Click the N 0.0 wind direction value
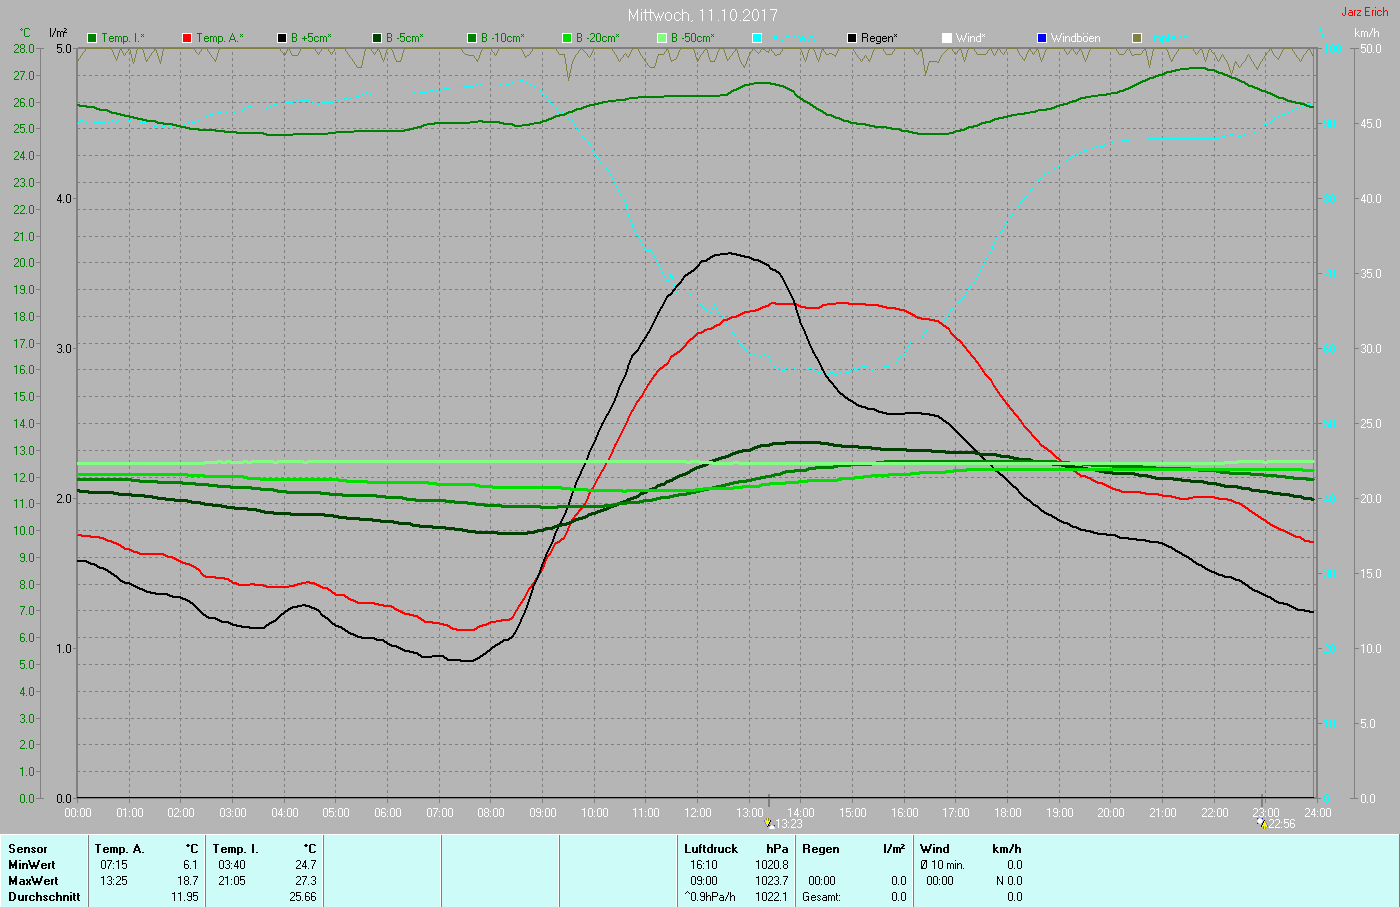1400x907 pixels. pos(1009,881)
